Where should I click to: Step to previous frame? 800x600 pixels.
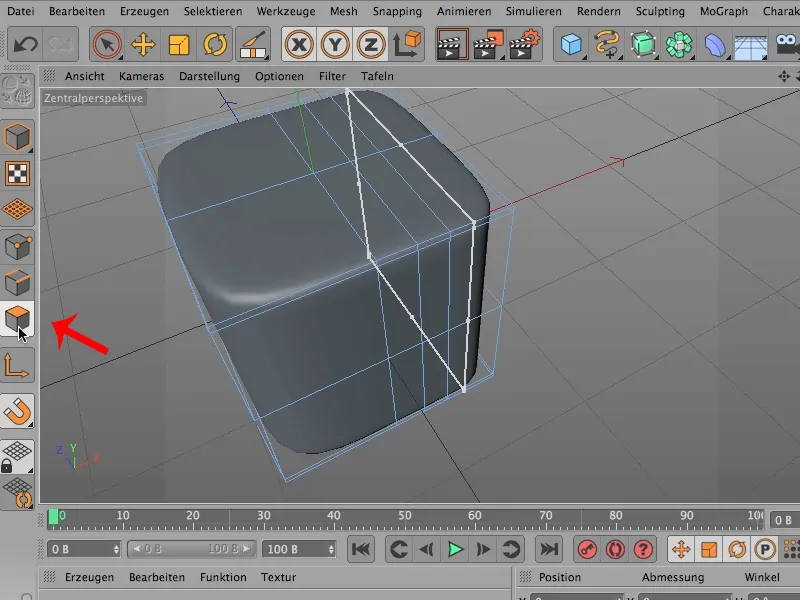coord(426,549)
